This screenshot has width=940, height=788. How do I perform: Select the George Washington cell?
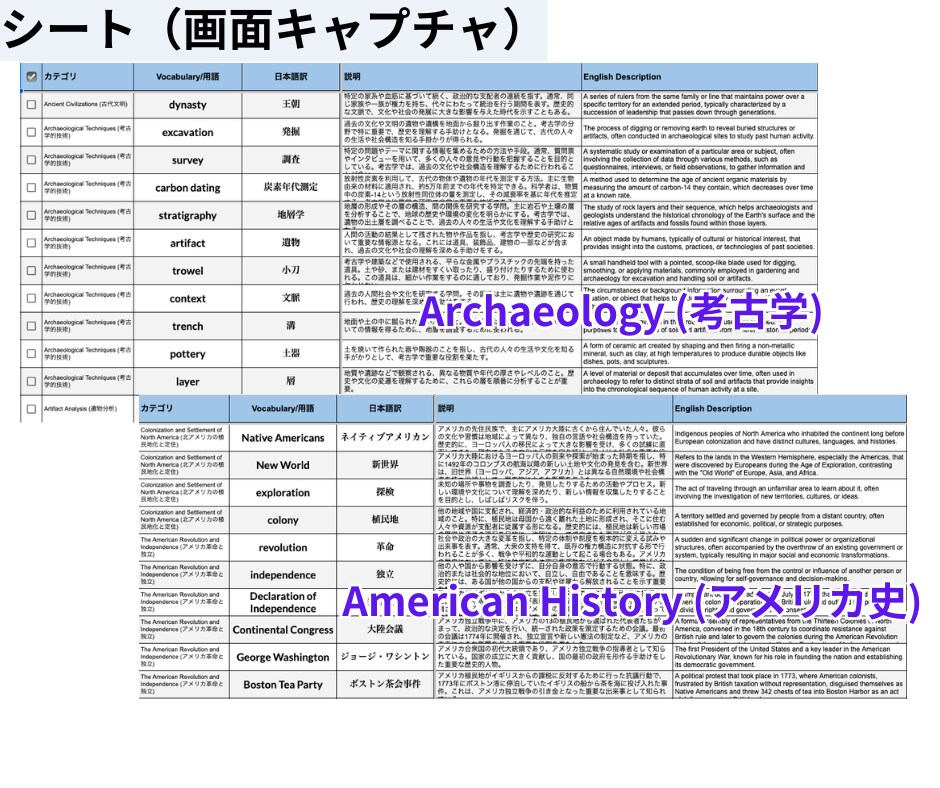click(x=282, y=657)
